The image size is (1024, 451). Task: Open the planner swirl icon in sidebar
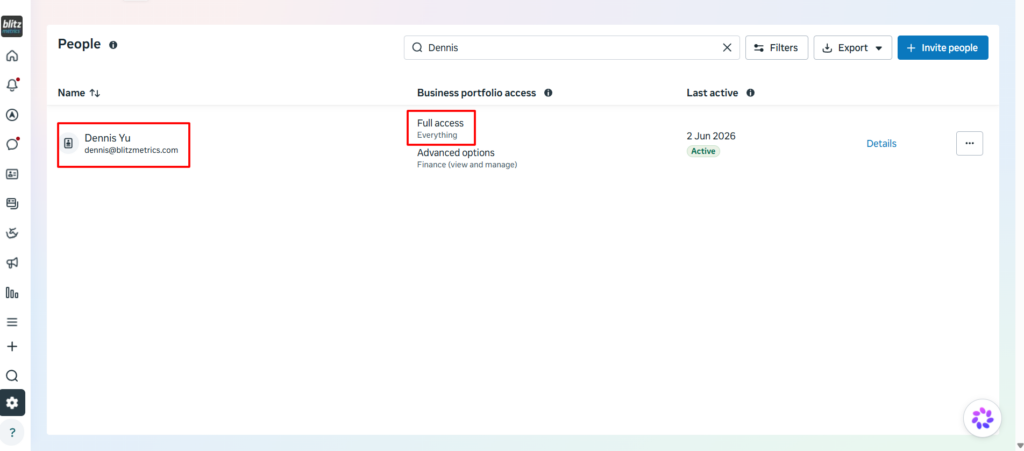(12, 233)
